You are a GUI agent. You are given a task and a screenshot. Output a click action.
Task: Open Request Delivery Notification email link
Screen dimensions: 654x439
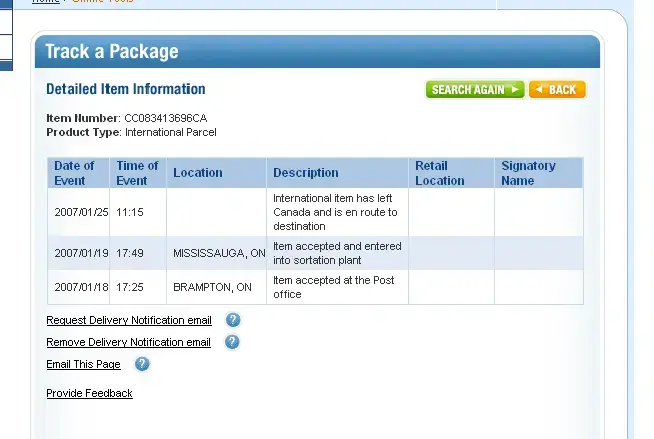129,320
